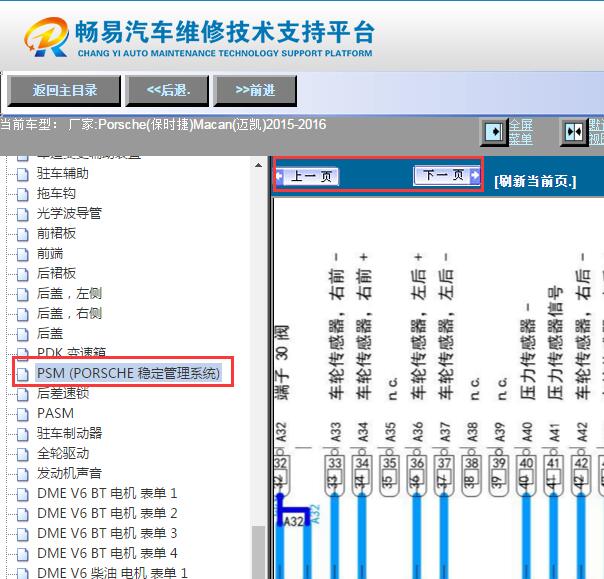
Task: Open the 驻车制动器 entry
Action: [69, 433]
